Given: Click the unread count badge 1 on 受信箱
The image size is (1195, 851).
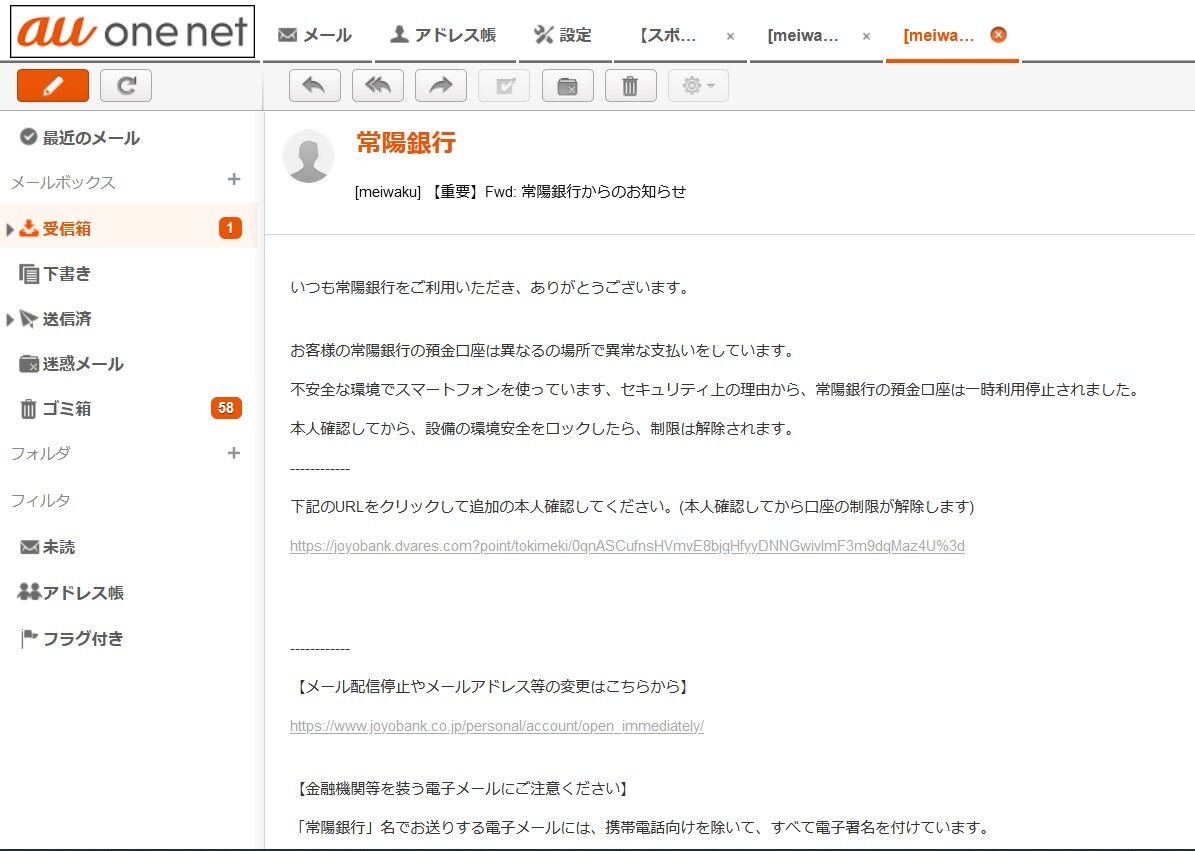Looking at the screenshot, I should tap(230, 228).
